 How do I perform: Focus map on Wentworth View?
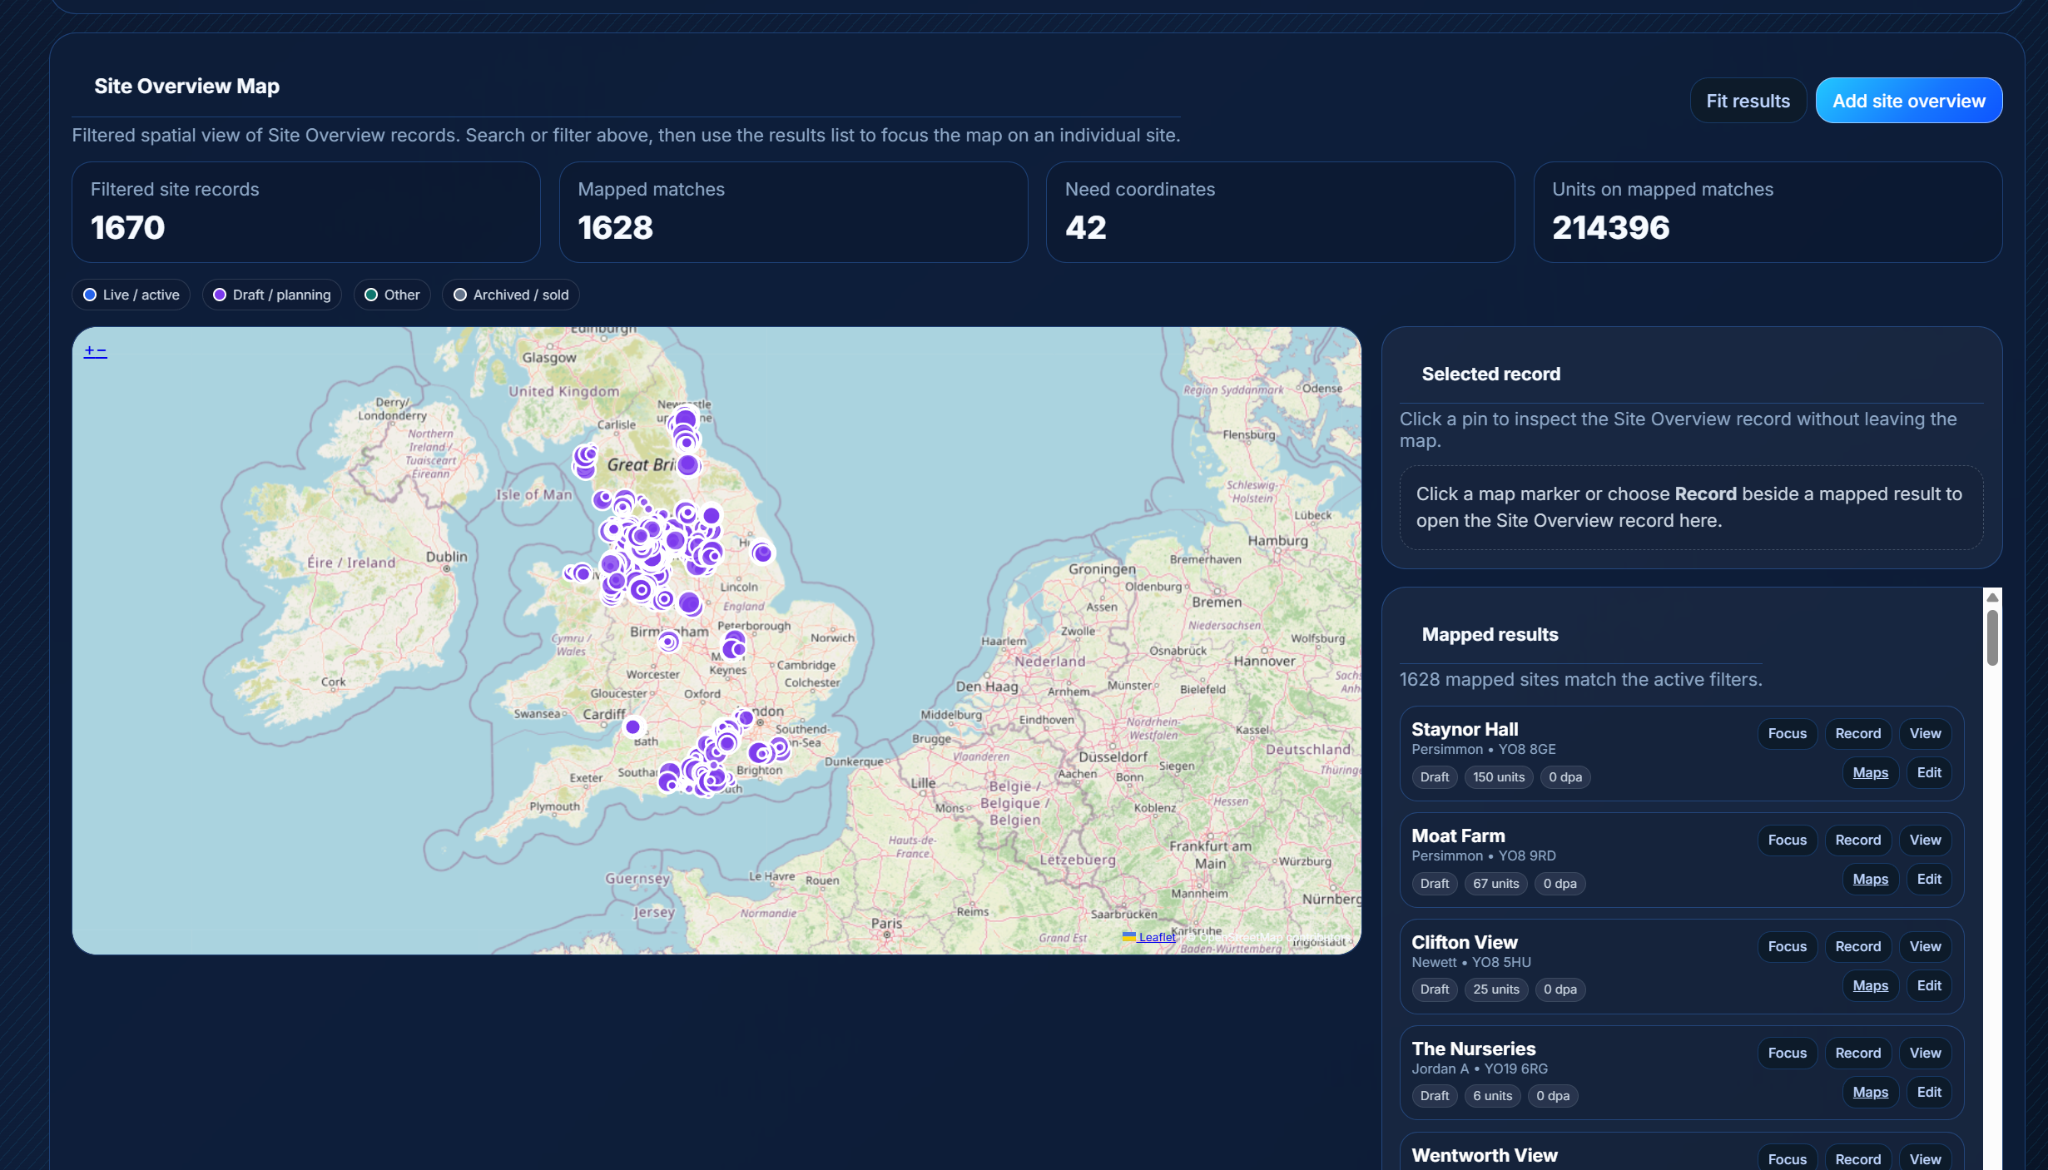(1787, 1158)
